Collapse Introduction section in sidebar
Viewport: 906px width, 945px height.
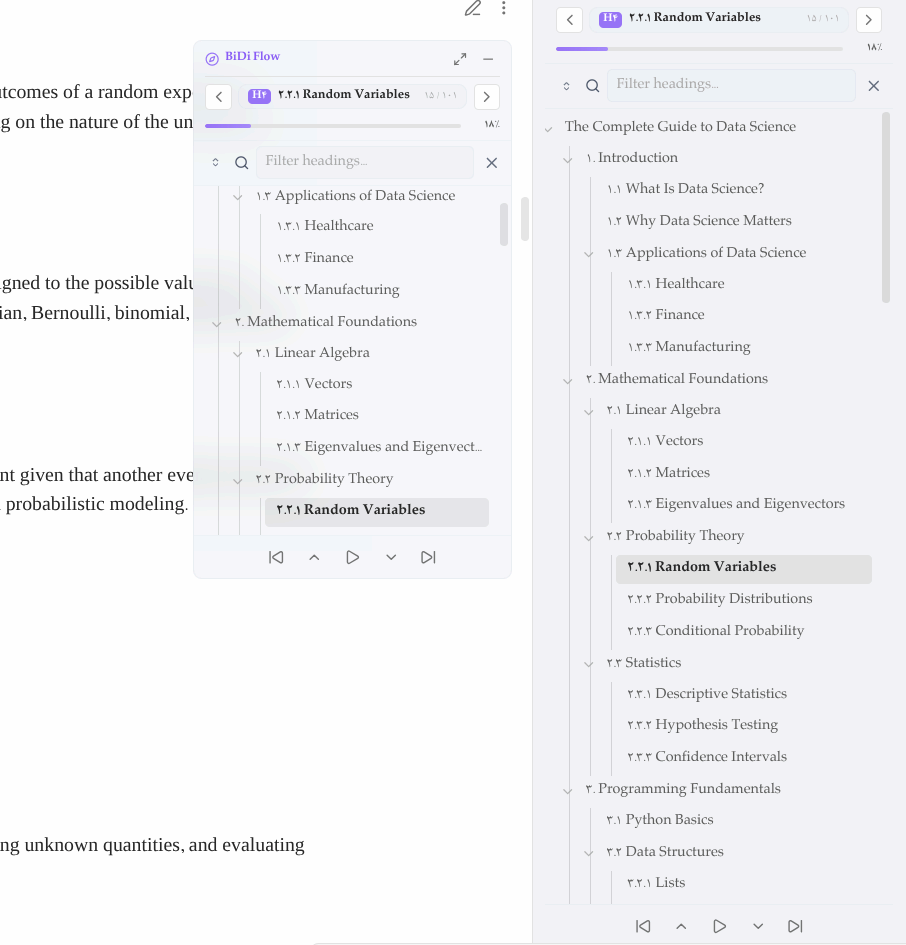tap(568, 160)
